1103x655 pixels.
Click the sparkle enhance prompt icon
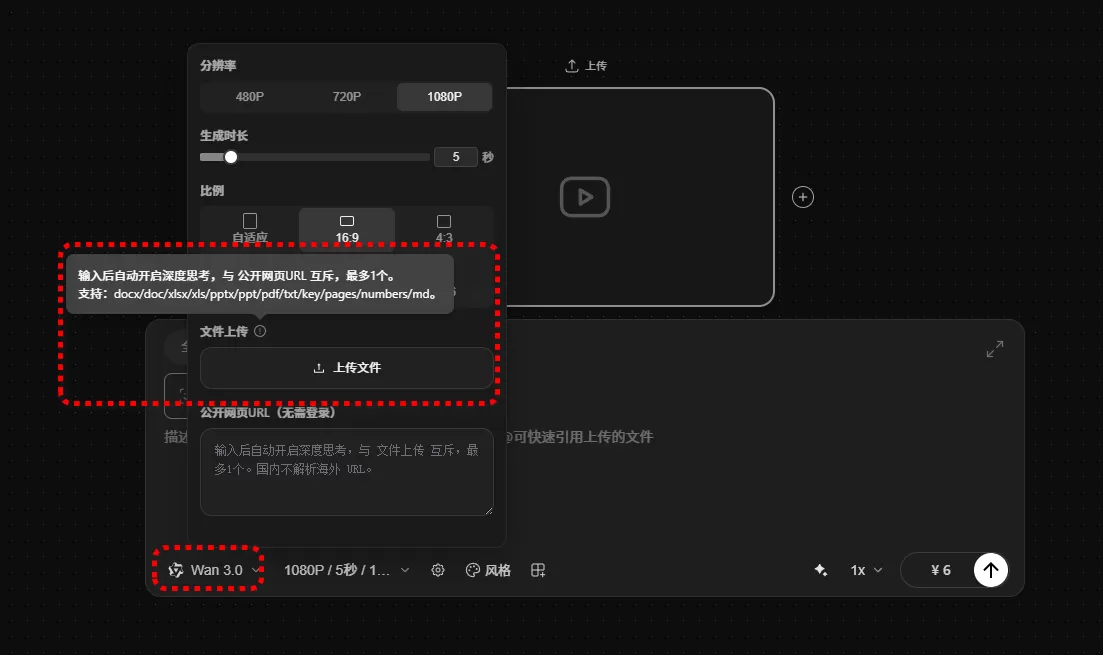coord(820,570)
